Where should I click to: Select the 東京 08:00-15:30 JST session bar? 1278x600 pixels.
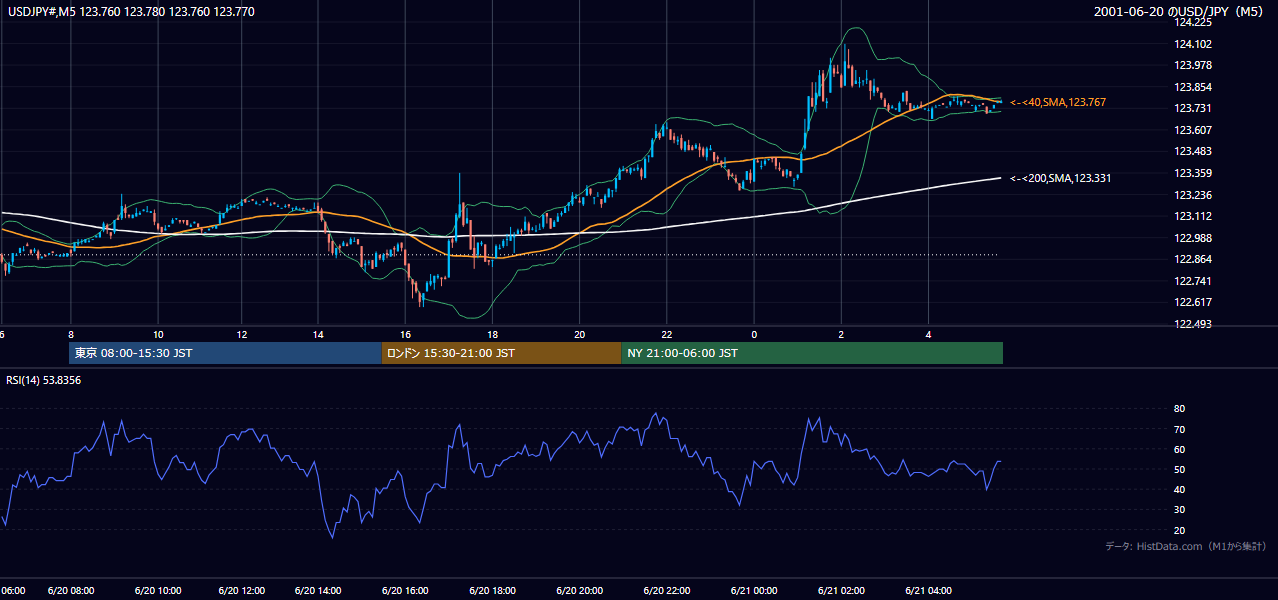point(225,353)
